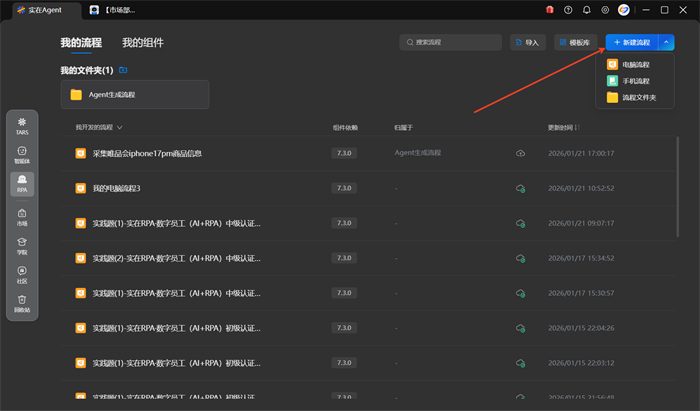
Task: Click the 搜索流程 search field
Action: 450,43
